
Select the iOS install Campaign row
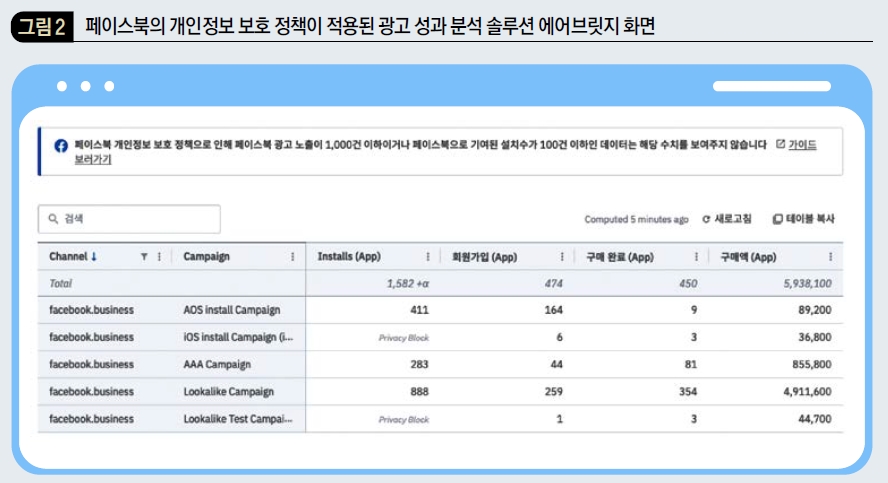tap(440, 337)
